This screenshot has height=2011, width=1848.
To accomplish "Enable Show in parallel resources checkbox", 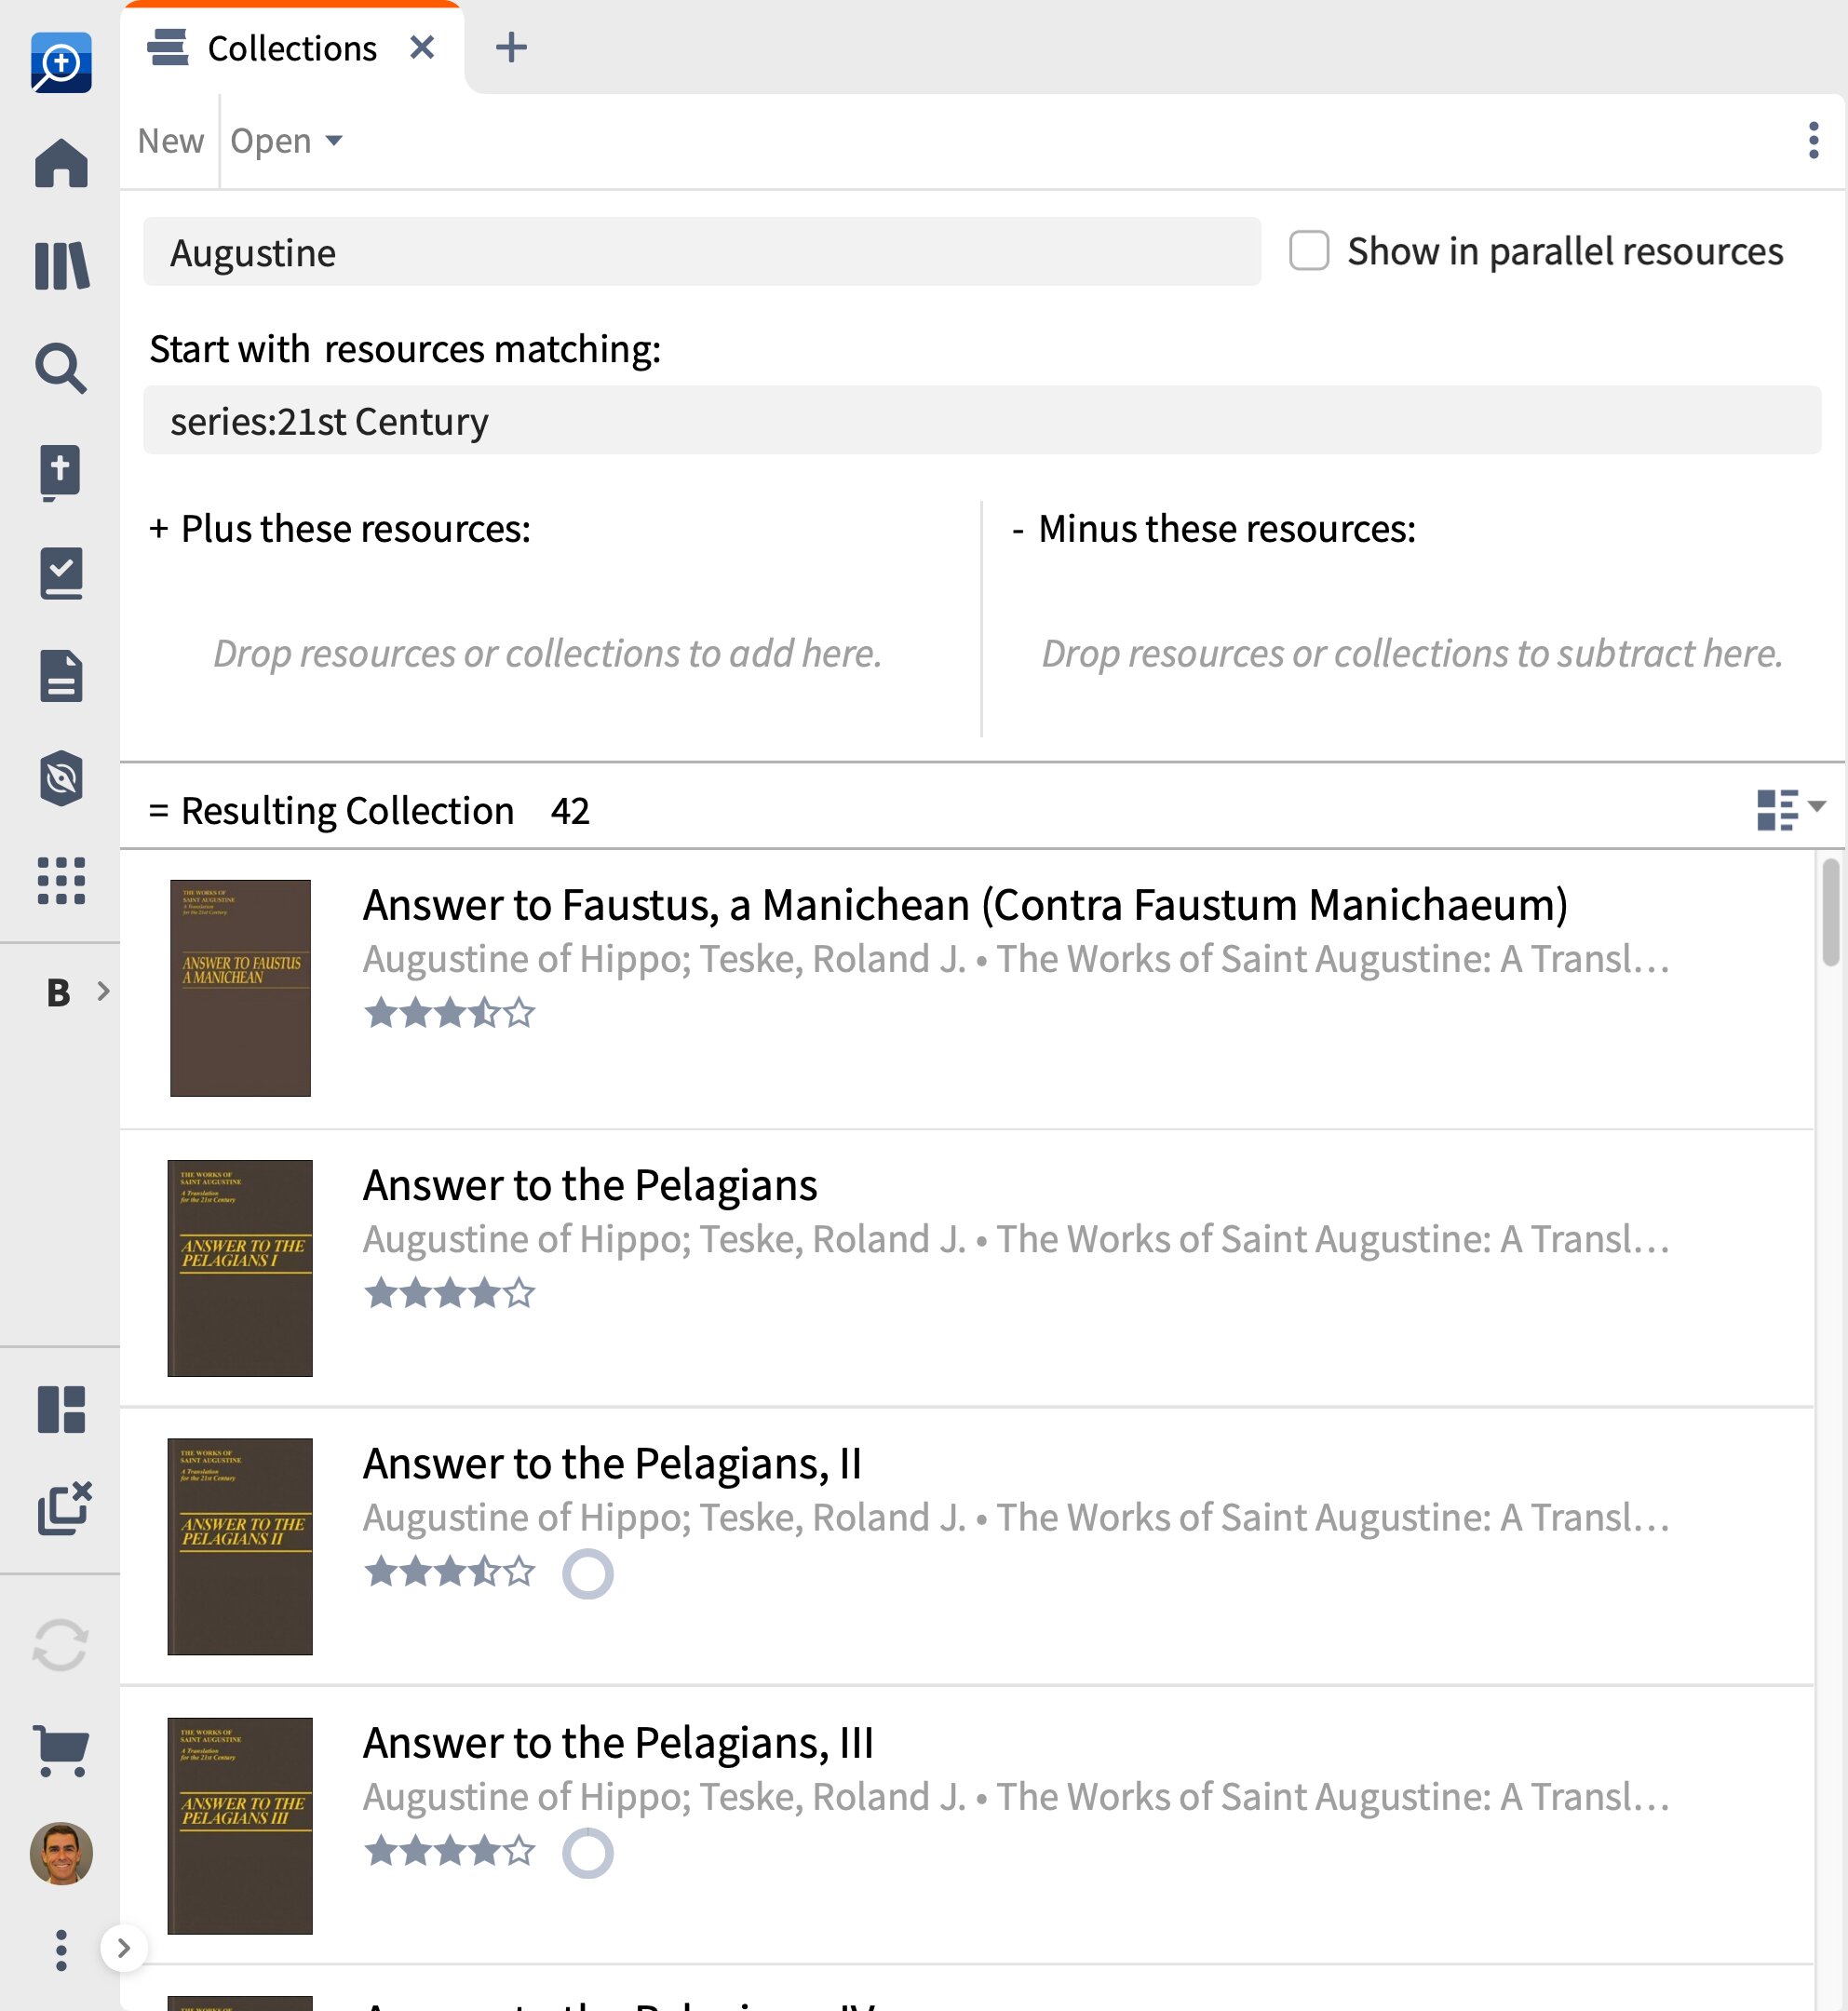I will coord(1309,251).
